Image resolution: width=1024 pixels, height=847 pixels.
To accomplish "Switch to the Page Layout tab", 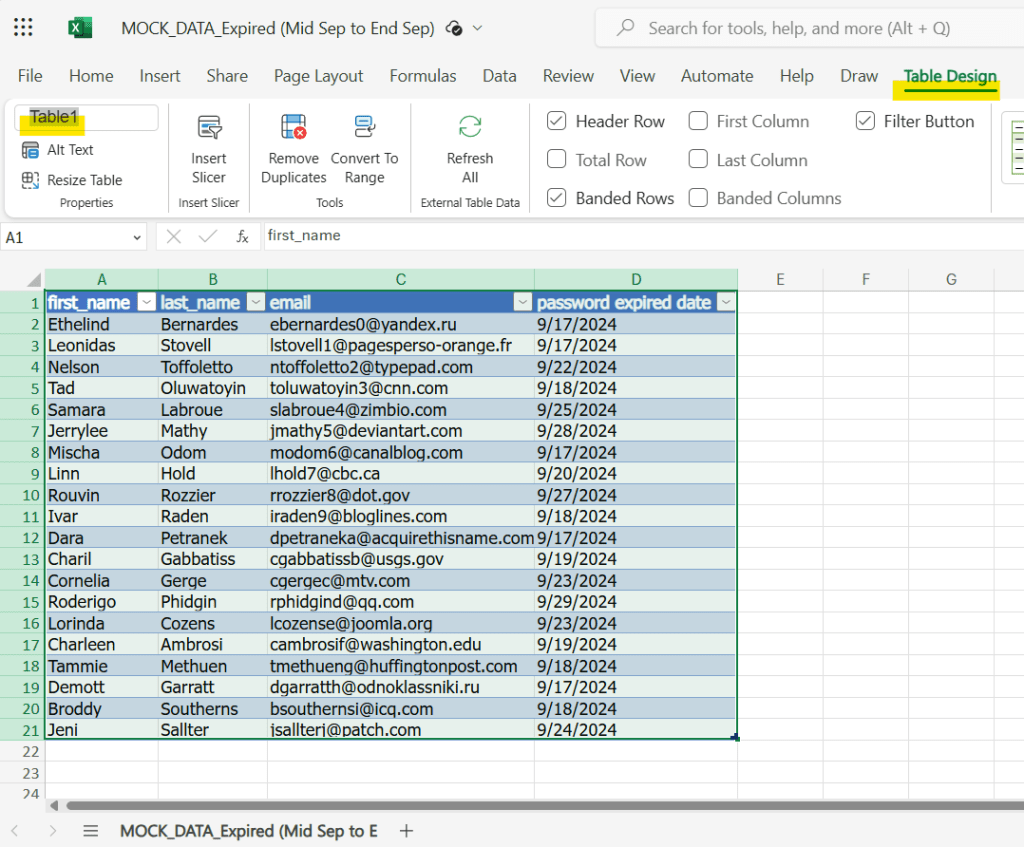I will click(318, 76).
